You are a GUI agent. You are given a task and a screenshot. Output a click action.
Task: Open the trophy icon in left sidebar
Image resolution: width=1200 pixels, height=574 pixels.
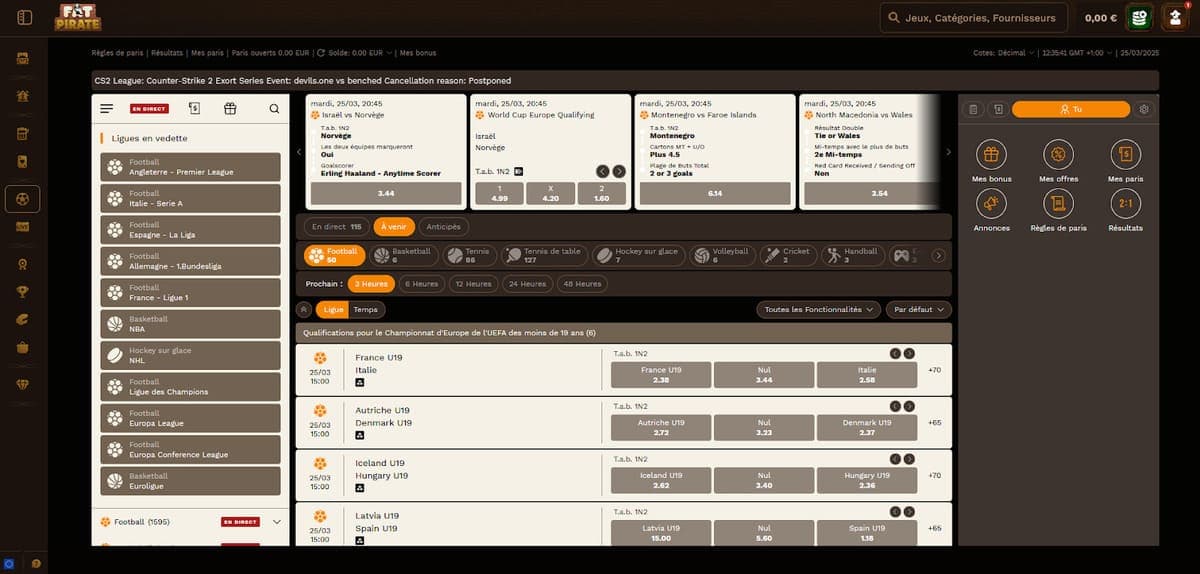[23, 292]
